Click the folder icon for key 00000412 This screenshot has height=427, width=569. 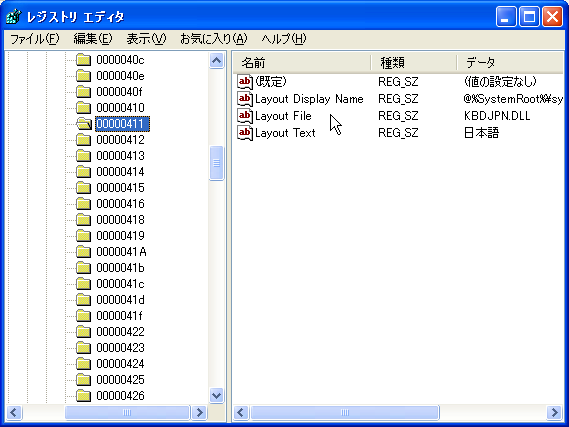point(83,140)
